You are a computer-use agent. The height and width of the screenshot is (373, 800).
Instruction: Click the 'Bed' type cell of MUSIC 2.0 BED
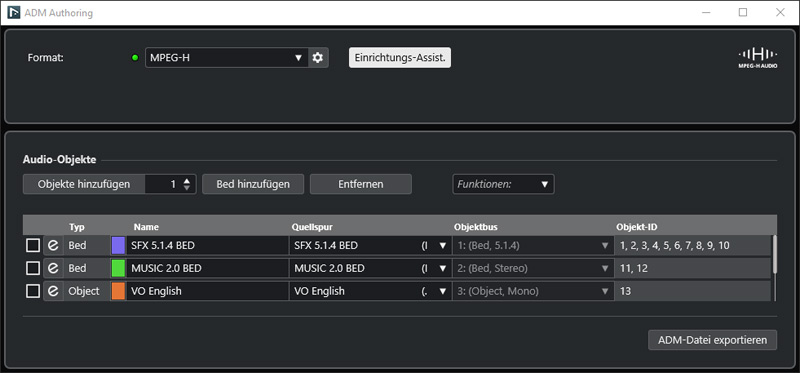86,268
